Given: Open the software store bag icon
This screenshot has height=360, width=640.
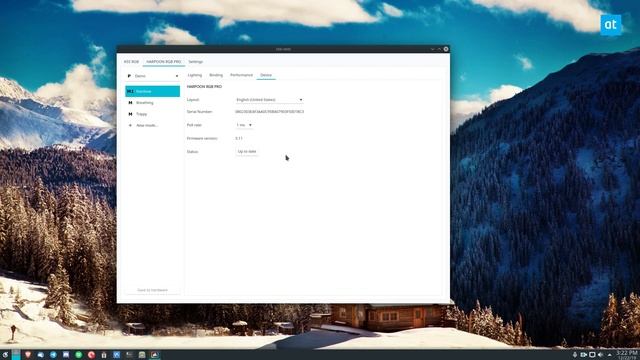Looking at the screenshot, I should click(104, 355).
